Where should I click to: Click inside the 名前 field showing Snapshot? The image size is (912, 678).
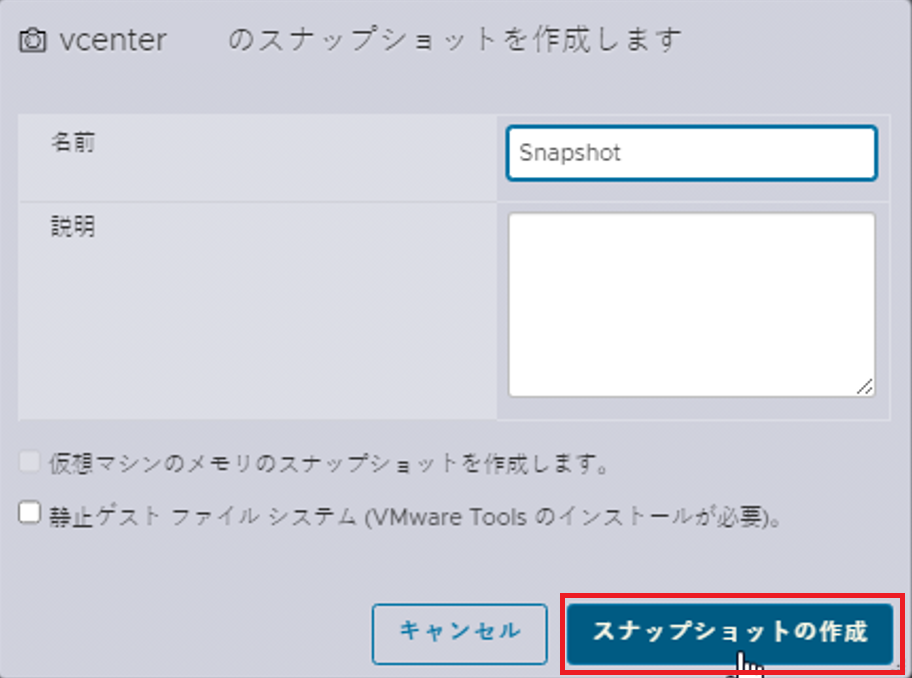[690, 153]
